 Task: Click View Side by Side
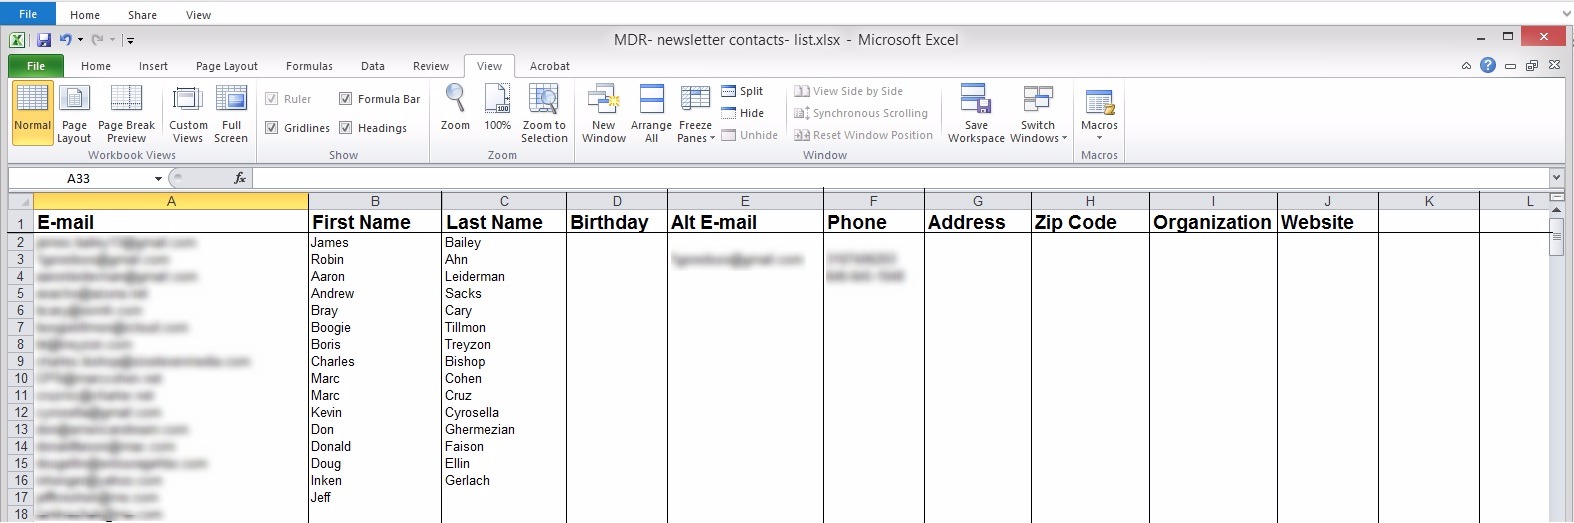click(x=848, y=91)
